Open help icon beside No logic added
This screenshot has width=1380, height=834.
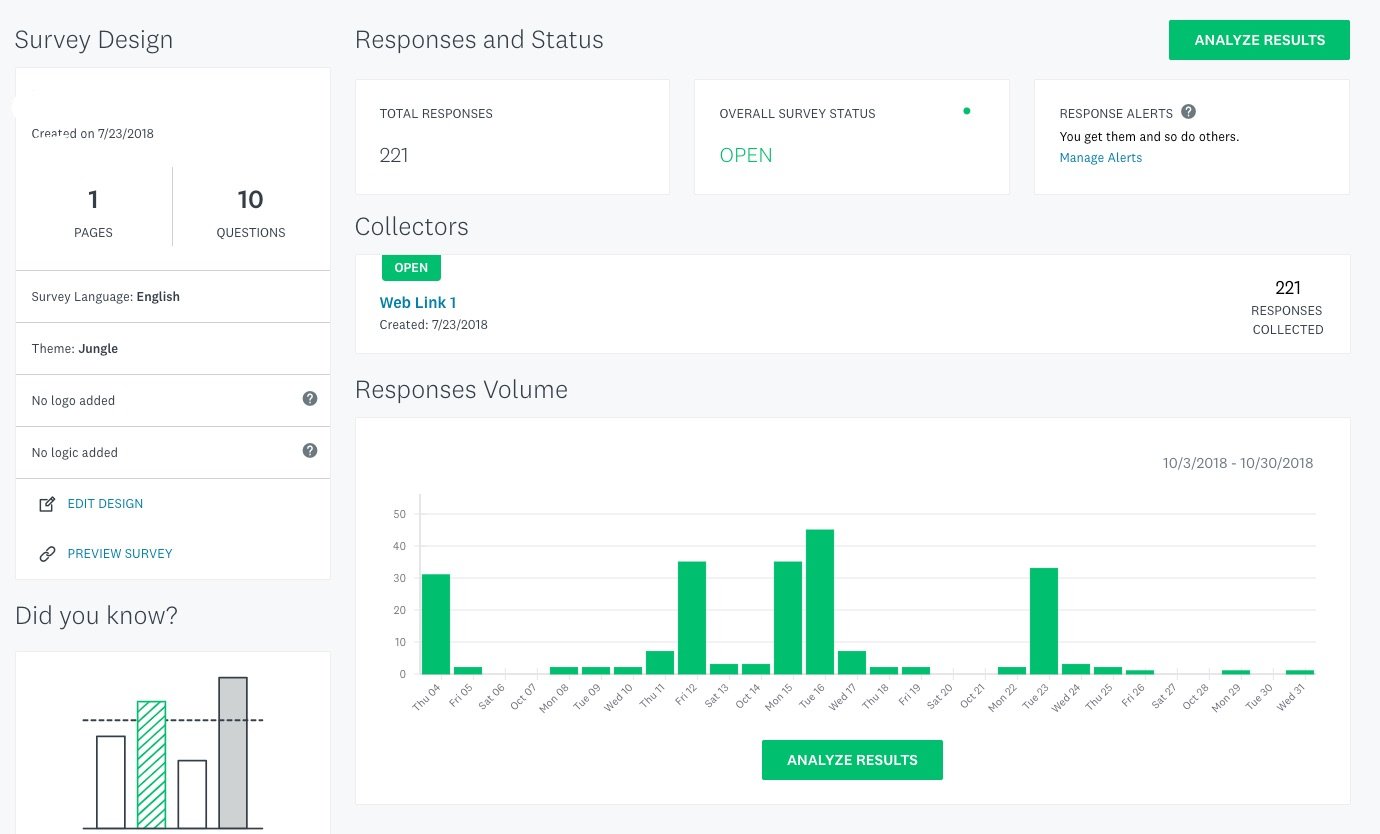point(310,451)
